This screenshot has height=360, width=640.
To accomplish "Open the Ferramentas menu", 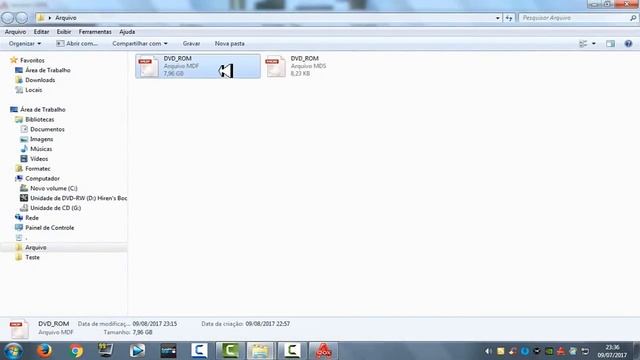I will [95, 32].
